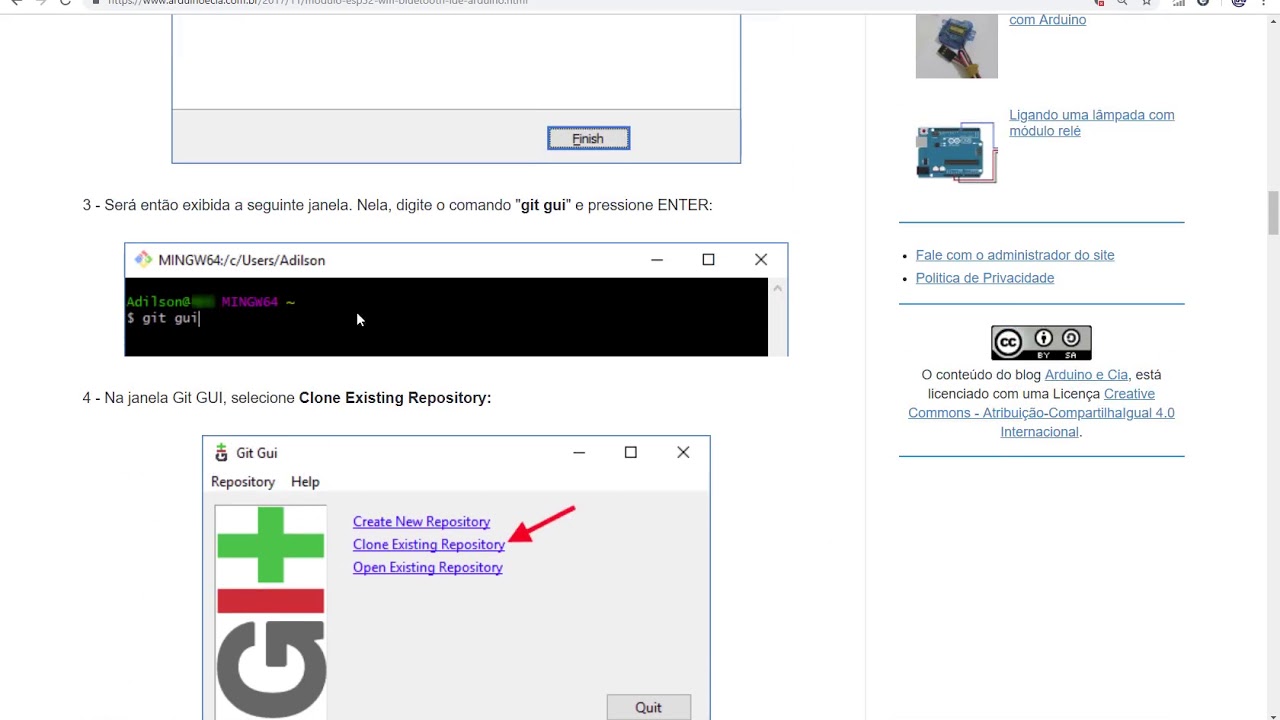Open the Arduino relay module thumbnail
Image resolution: width=1280 pixels, height=720 pixels.
957,152
